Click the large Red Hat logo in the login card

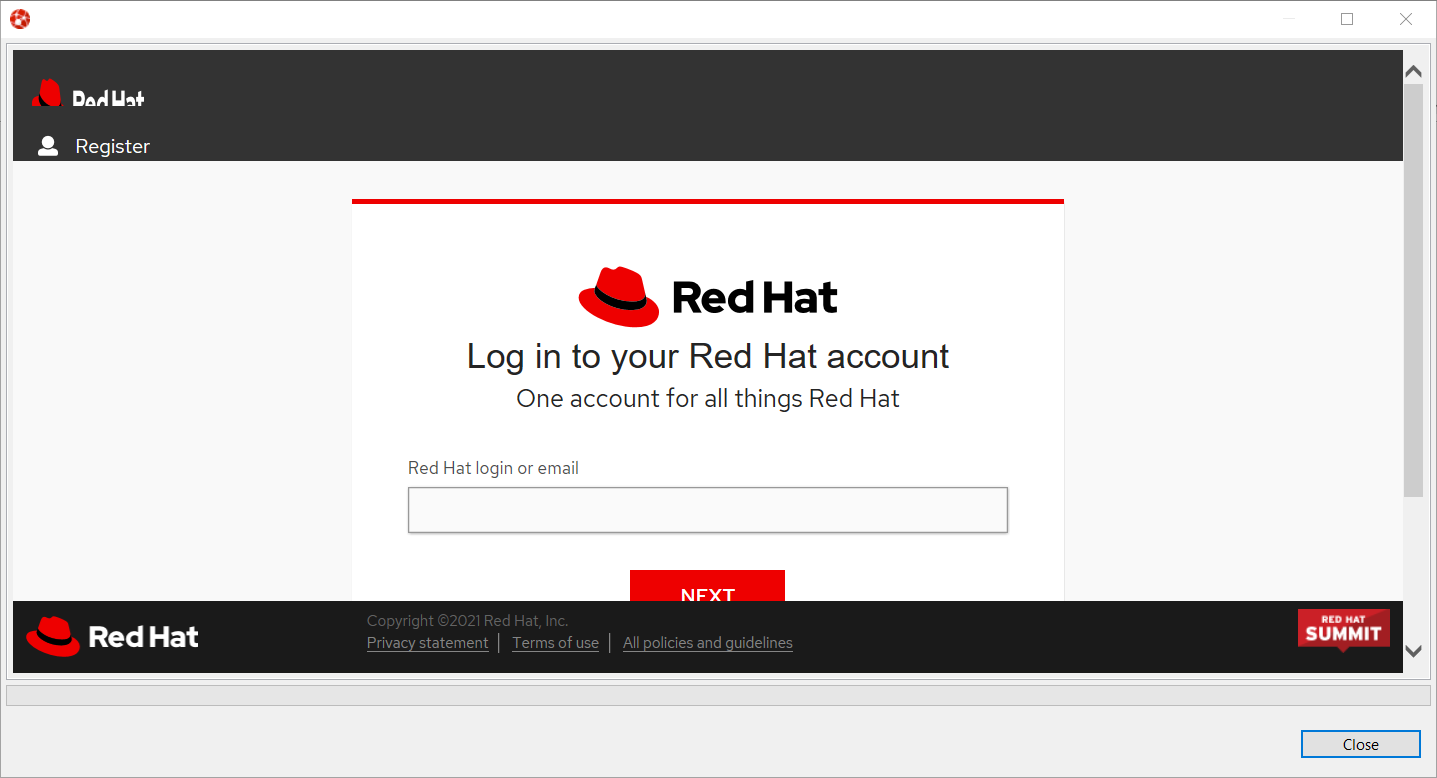click(x=708, y=297)
